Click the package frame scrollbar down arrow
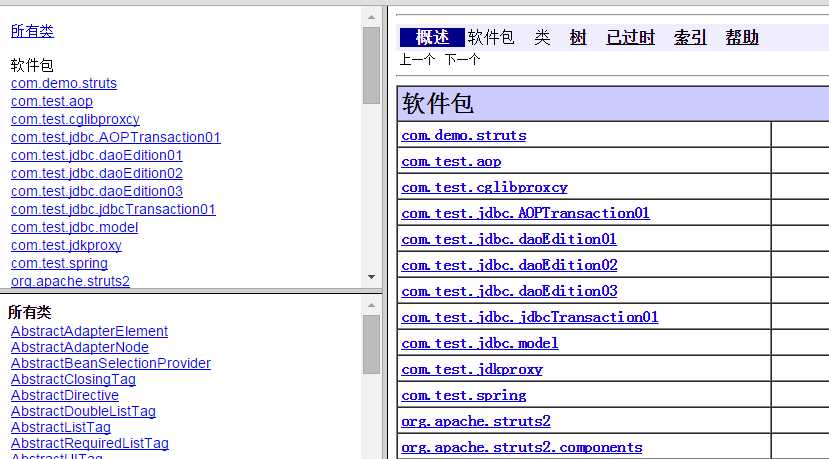The width and height of the screenshot is (829, 459). tap(372, 277)
